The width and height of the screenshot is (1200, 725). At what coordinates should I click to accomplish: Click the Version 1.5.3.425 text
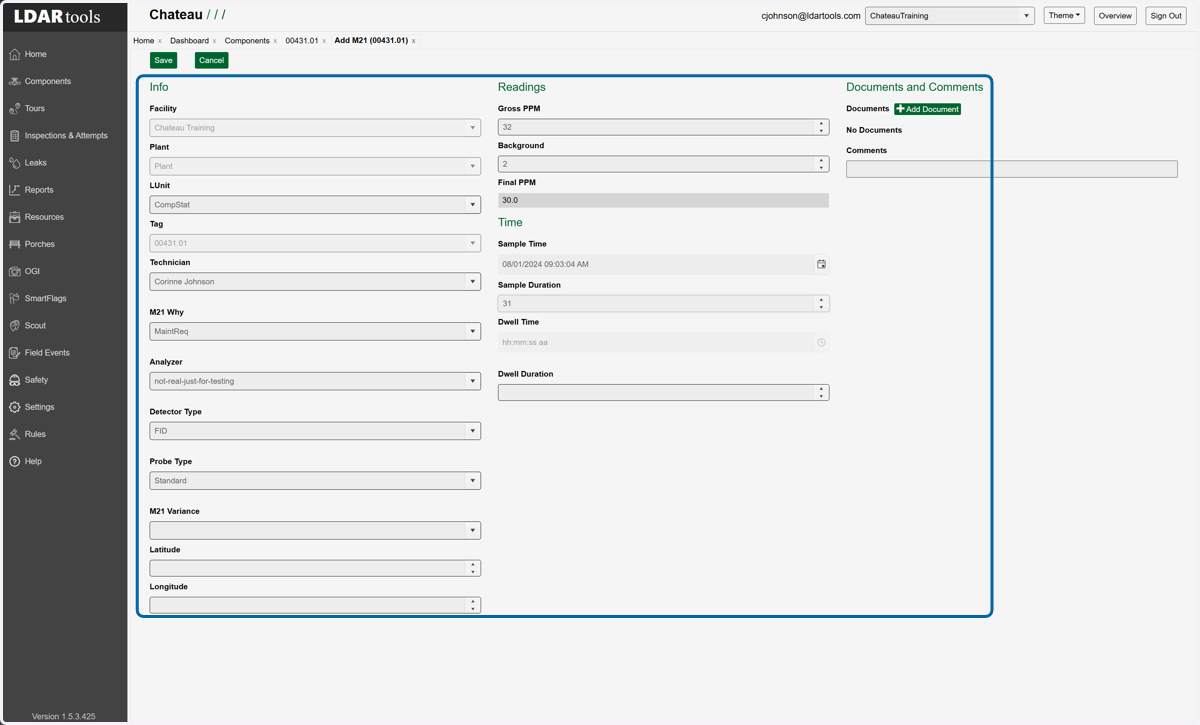point(64,716)
